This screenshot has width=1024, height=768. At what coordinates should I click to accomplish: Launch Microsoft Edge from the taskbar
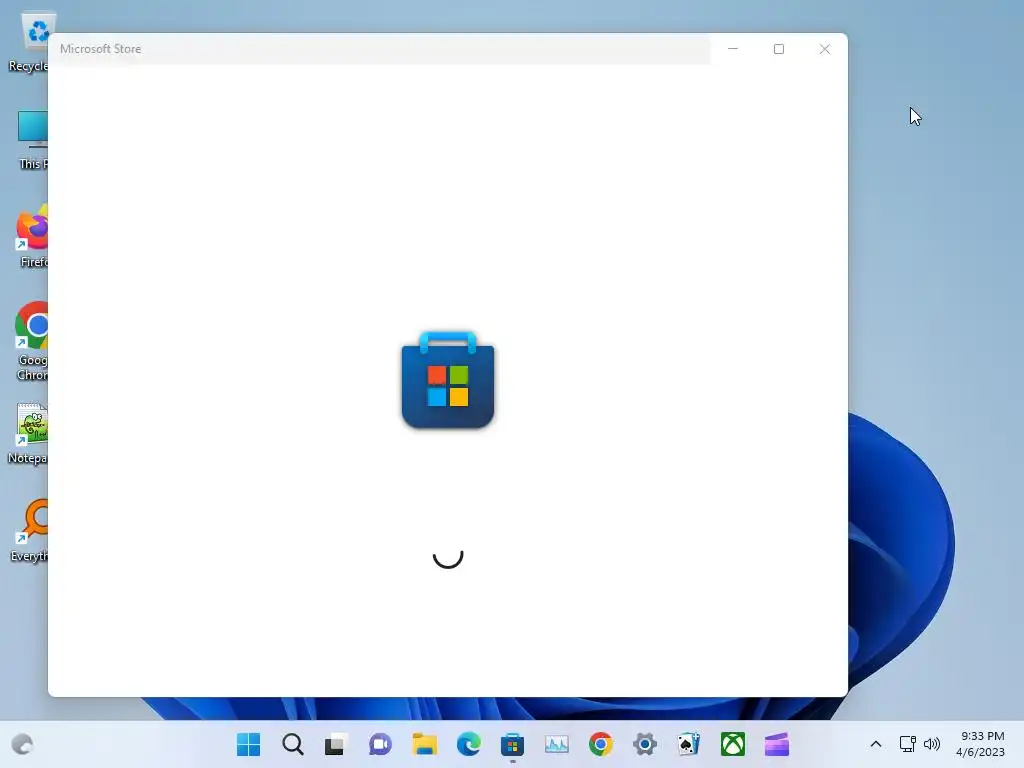[x=468, y=744]
